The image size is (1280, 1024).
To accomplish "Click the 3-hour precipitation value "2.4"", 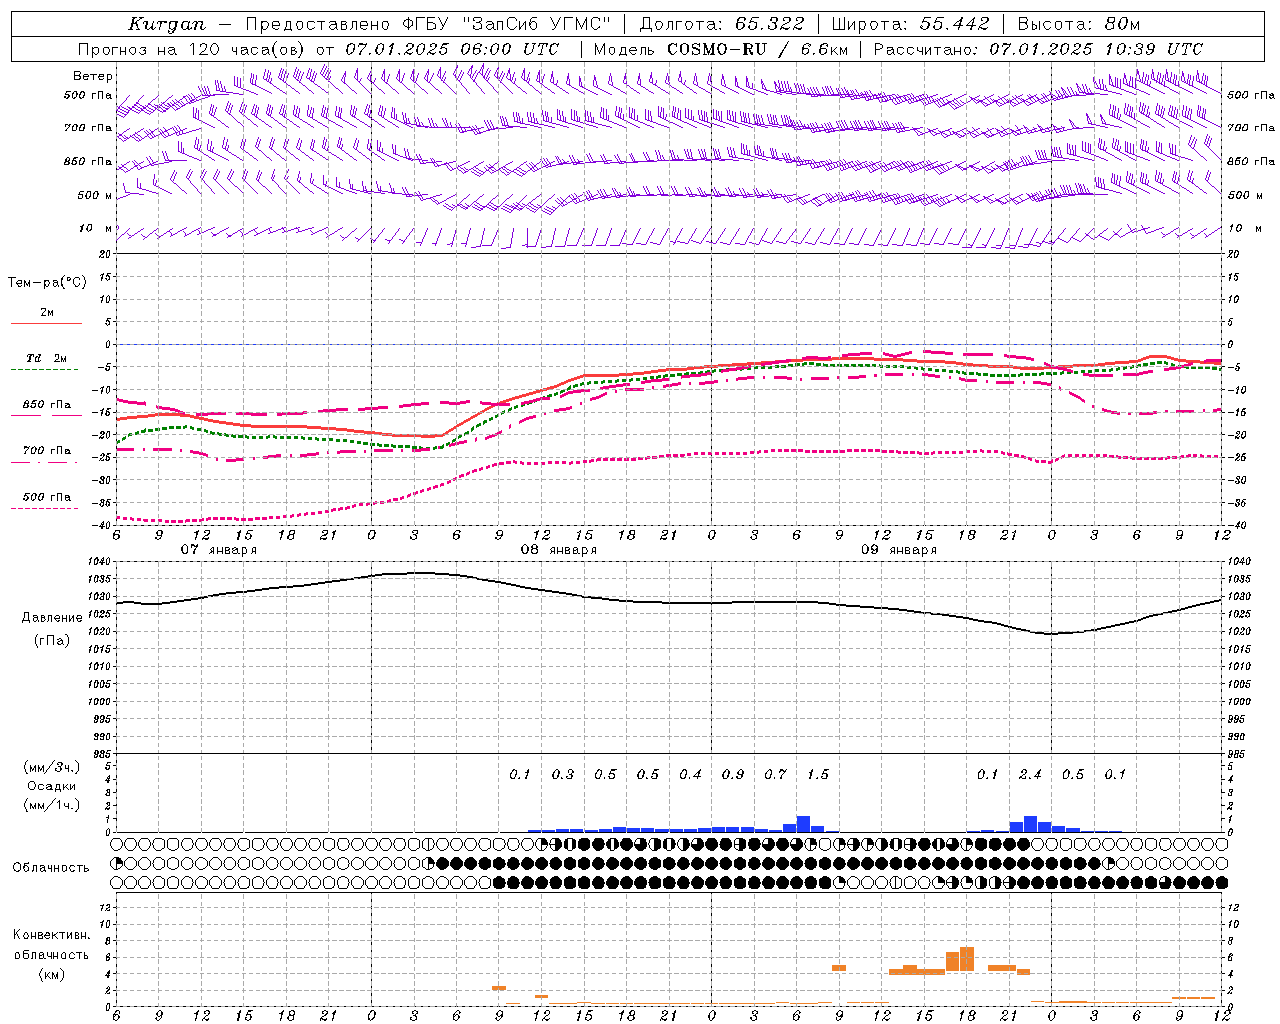I will pyautogui.click(x=1030, y=774).
